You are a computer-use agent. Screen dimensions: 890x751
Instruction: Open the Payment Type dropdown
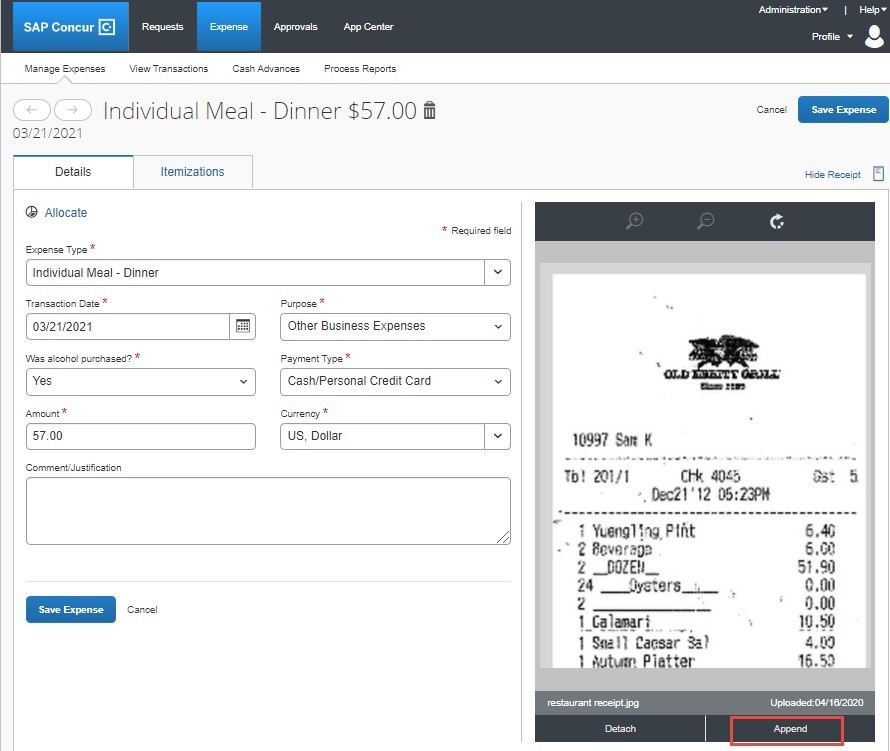[395, 381]
